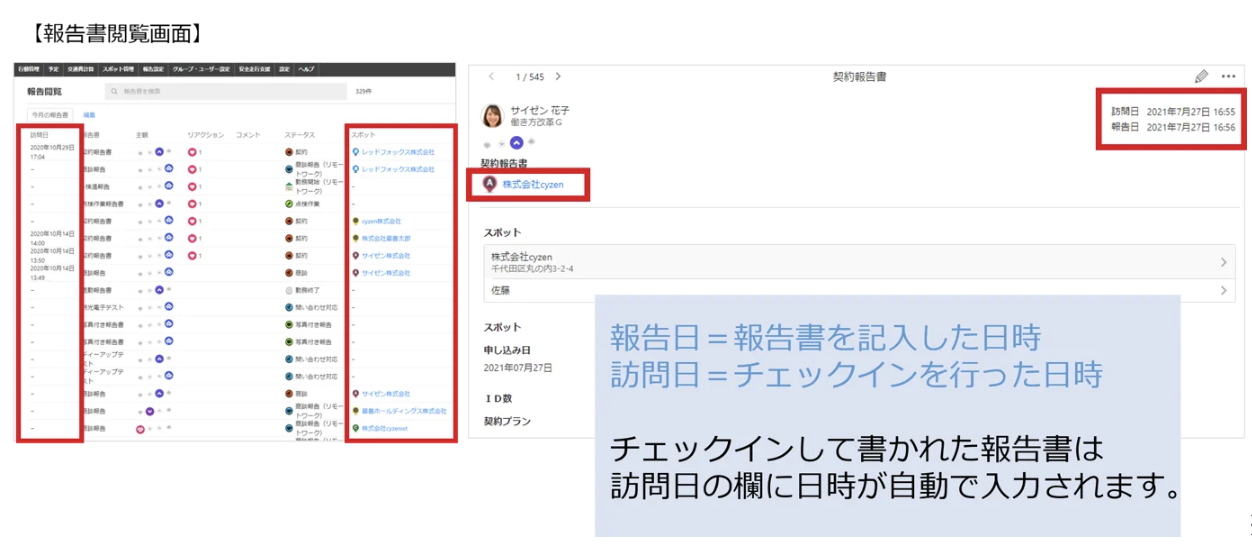Click the pin icon beside 株式会社cyzen link
Viewport: 1252px width, 548px height.
tap(490, 184)
